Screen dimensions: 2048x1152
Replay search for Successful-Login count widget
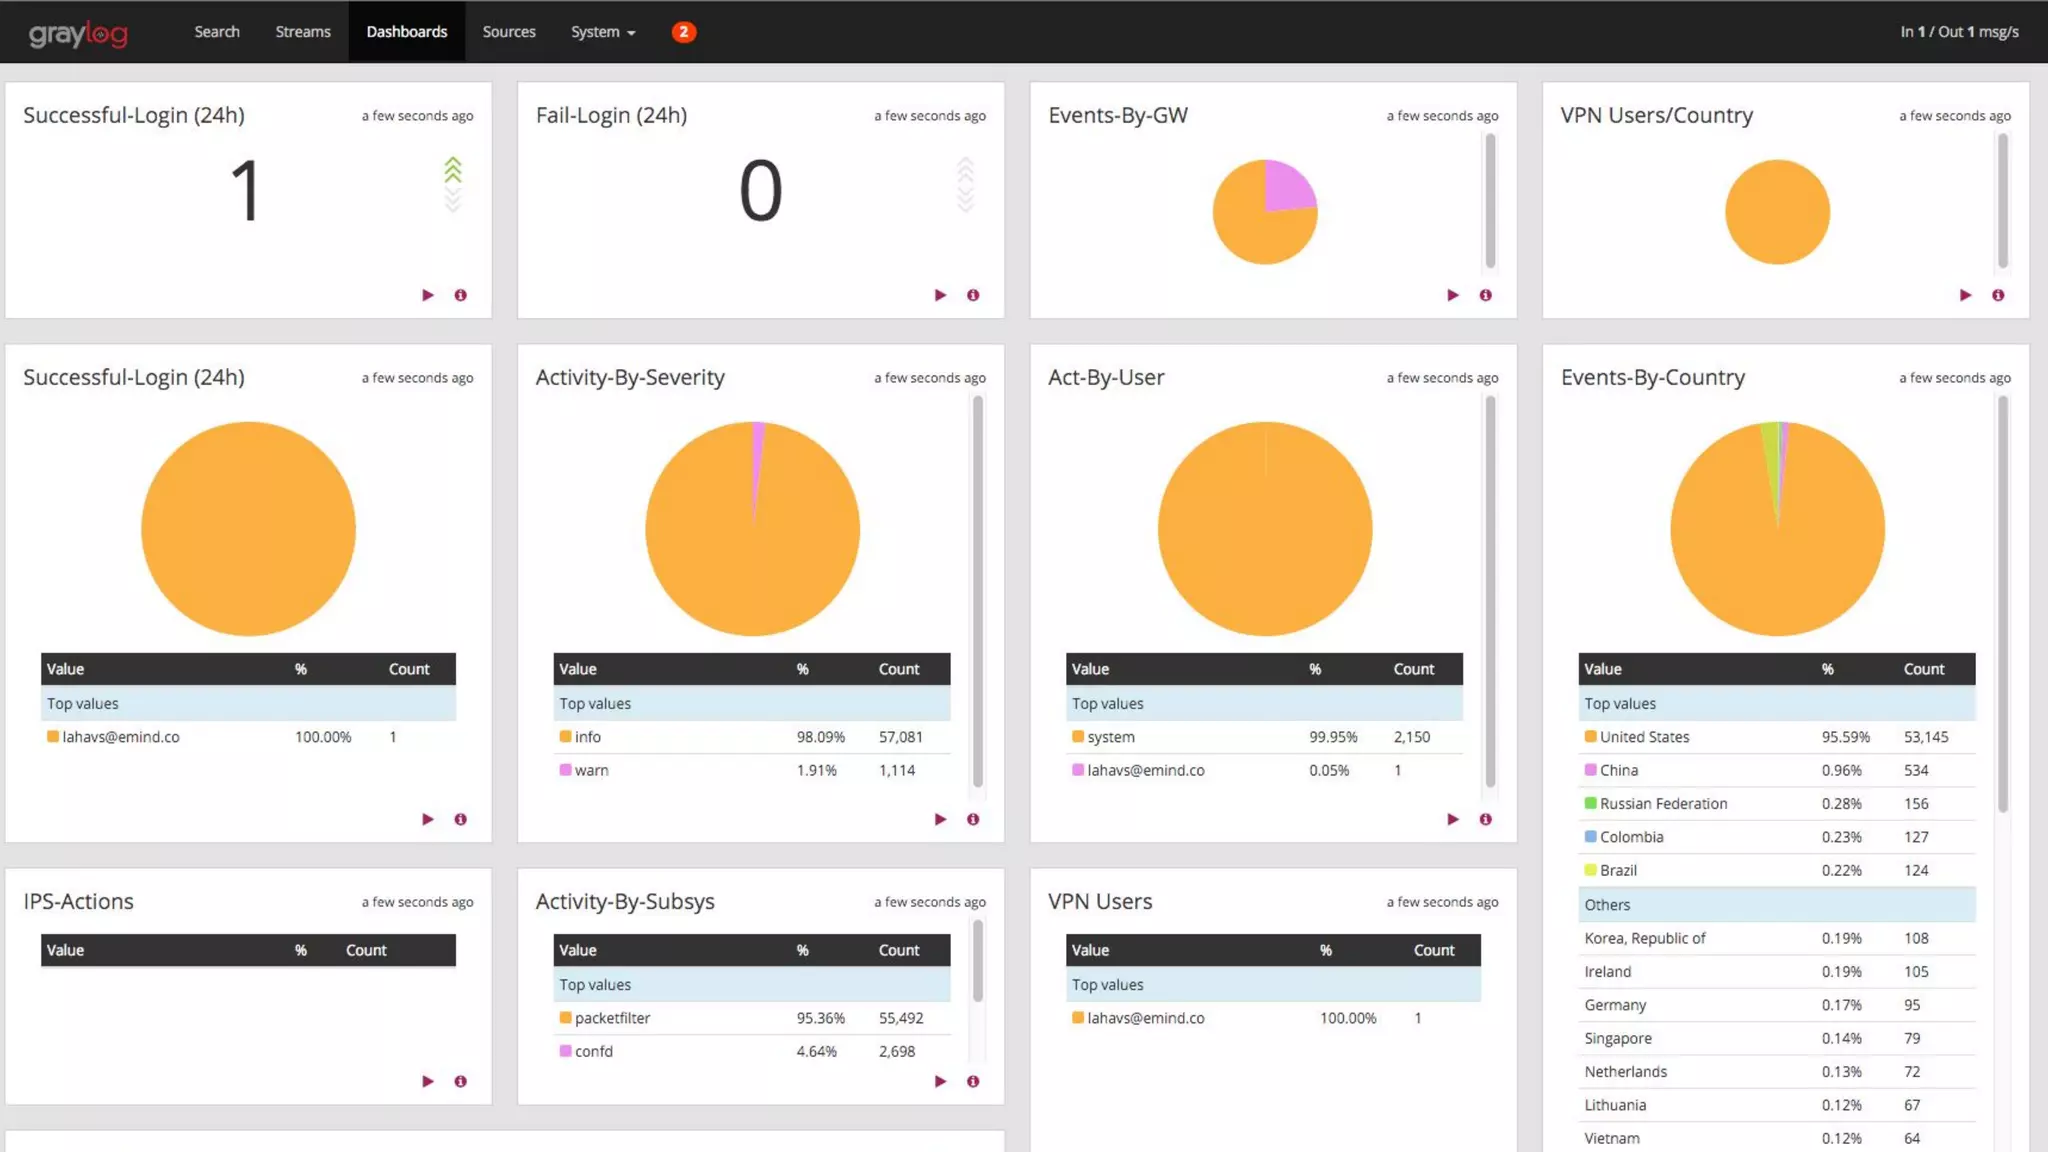coord(428,295)
